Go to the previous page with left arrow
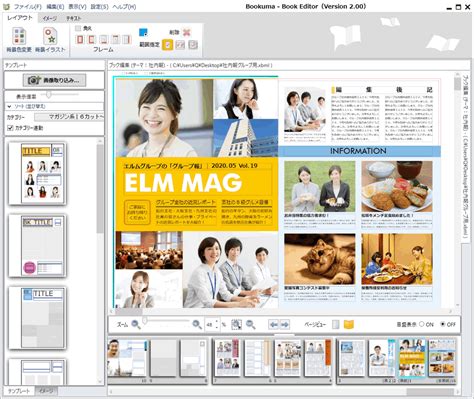The image size is (474, 399). (x=273, y=324)
